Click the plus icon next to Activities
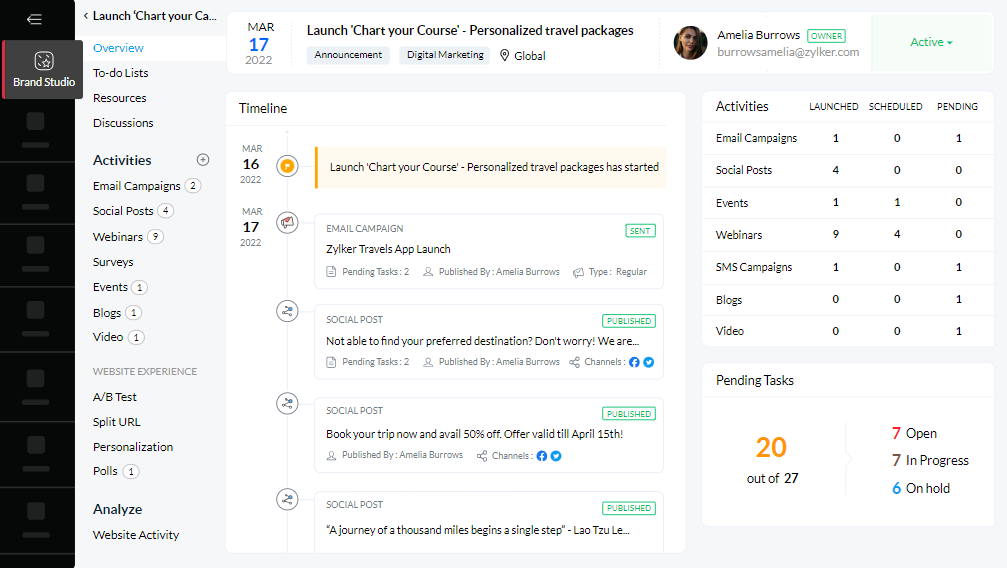The image size is (1007, 568). [x=203, y=160]
